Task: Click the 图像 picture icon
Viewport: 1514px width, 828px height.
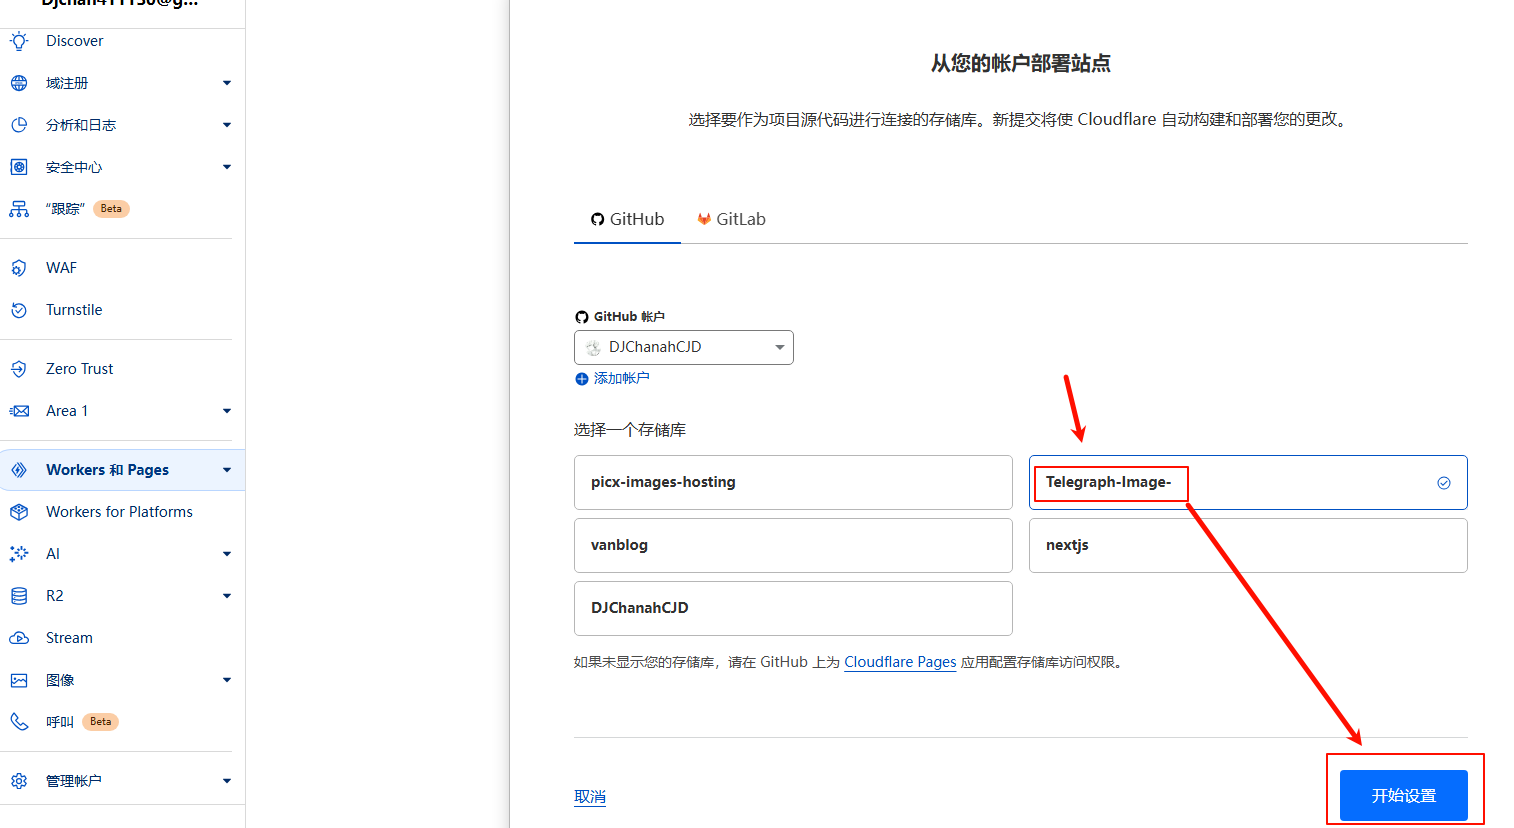Action: (x=19, y=680)
